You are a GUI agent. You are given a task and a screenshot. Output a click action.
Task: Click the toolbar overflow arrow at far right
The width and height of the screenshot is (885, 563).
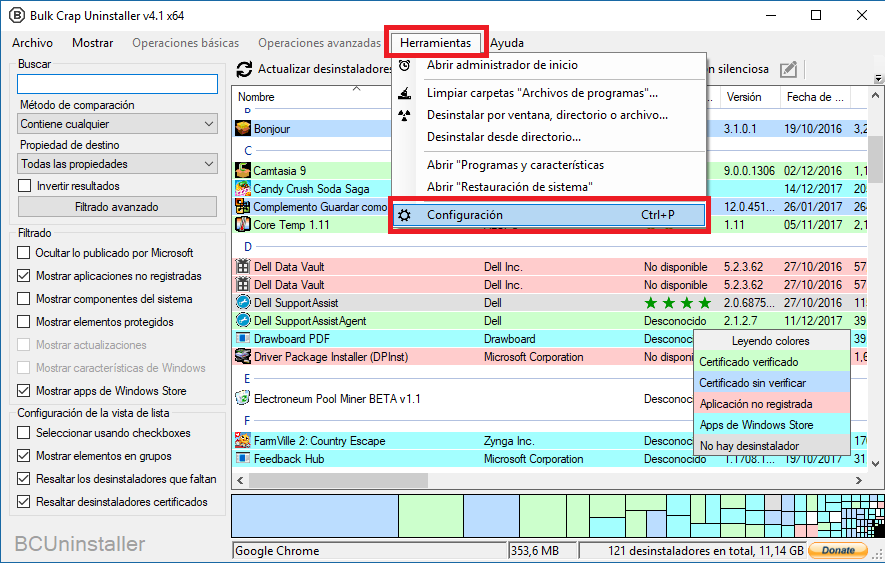(x=878, y=78)
